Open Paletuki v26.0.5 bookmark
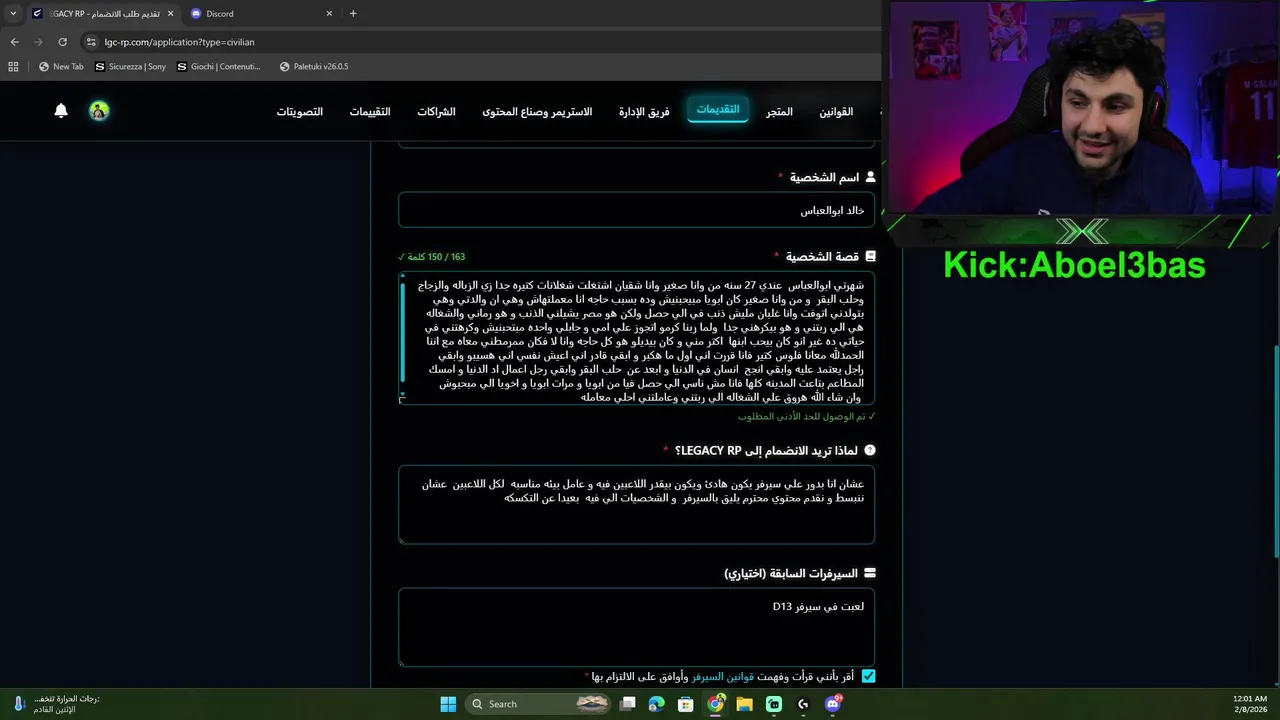Screen dimensions: 1280x720 pyautogui.click(x=314, y=67)
